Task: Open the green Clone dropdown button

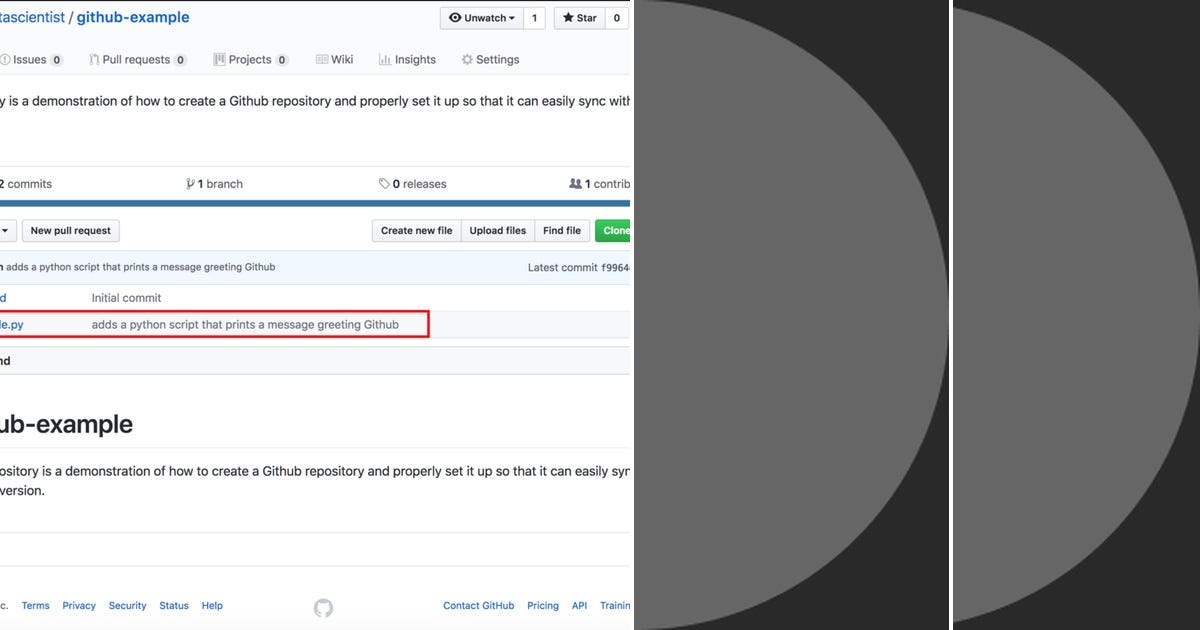Action: [x=613, y=231]
